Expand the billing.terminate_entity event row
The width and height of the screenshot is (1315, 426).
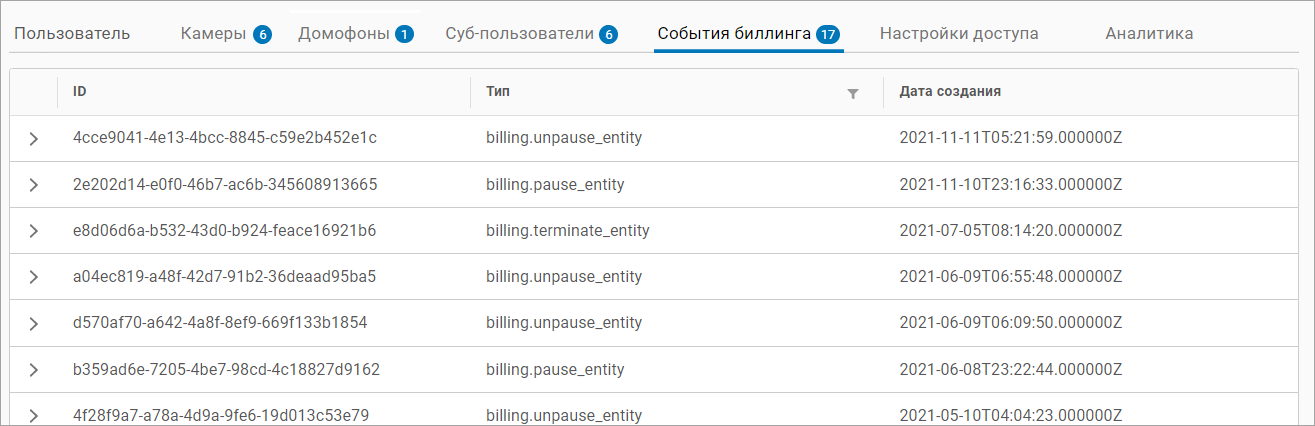tap(34, 231)
